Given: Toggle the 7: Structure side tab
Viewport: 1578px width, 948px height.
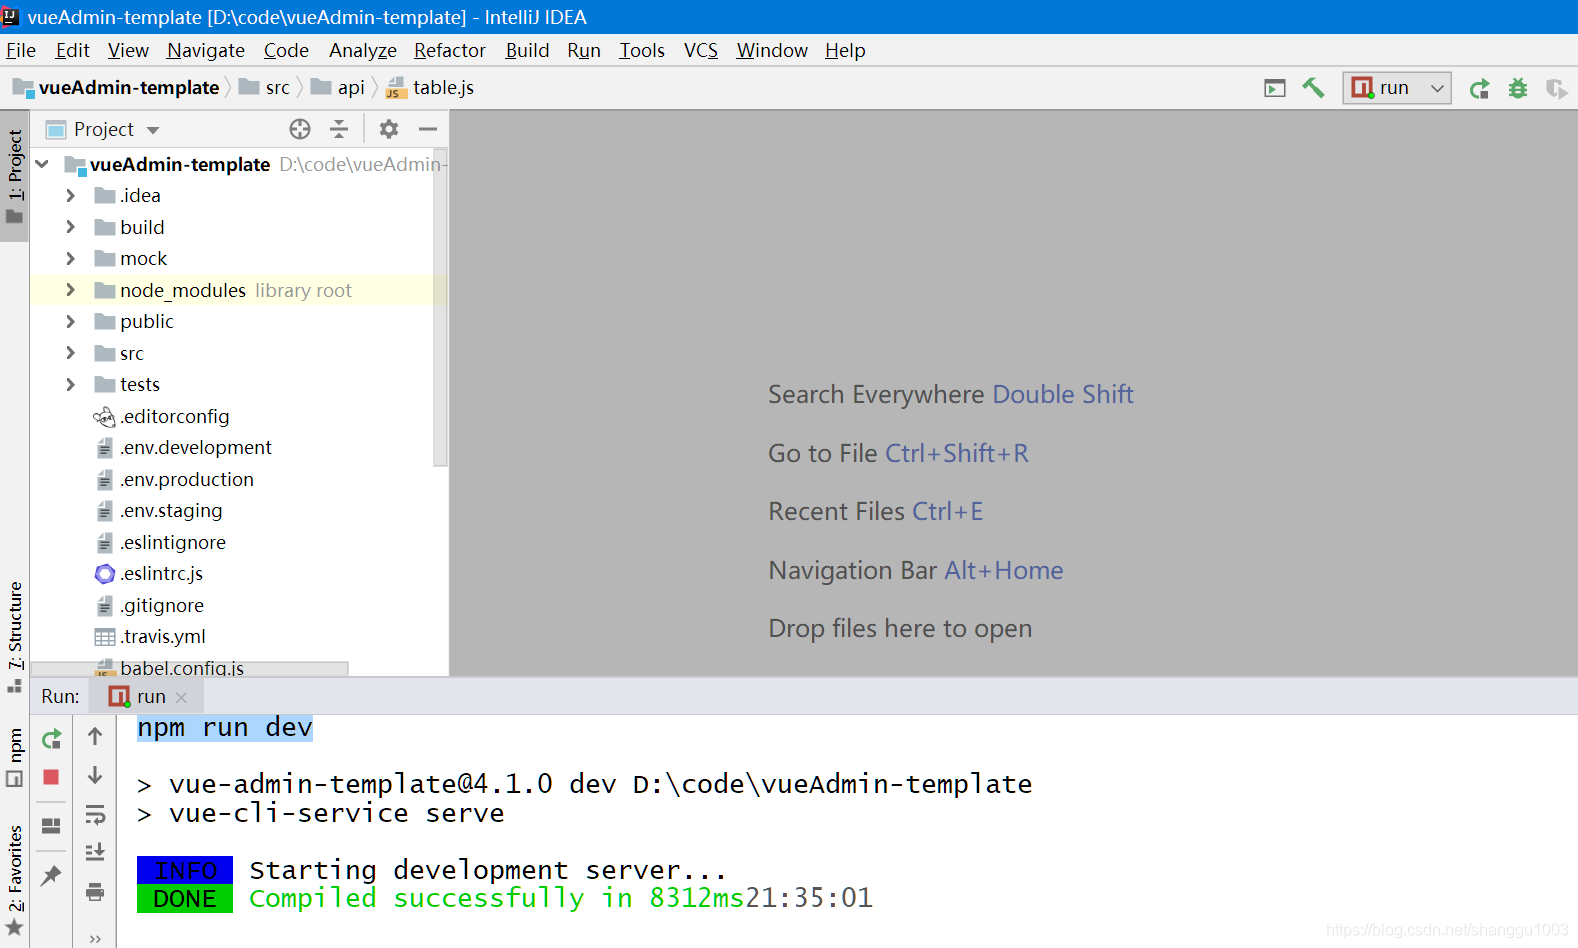Looking at the screenshot, I should click(14, 636).
